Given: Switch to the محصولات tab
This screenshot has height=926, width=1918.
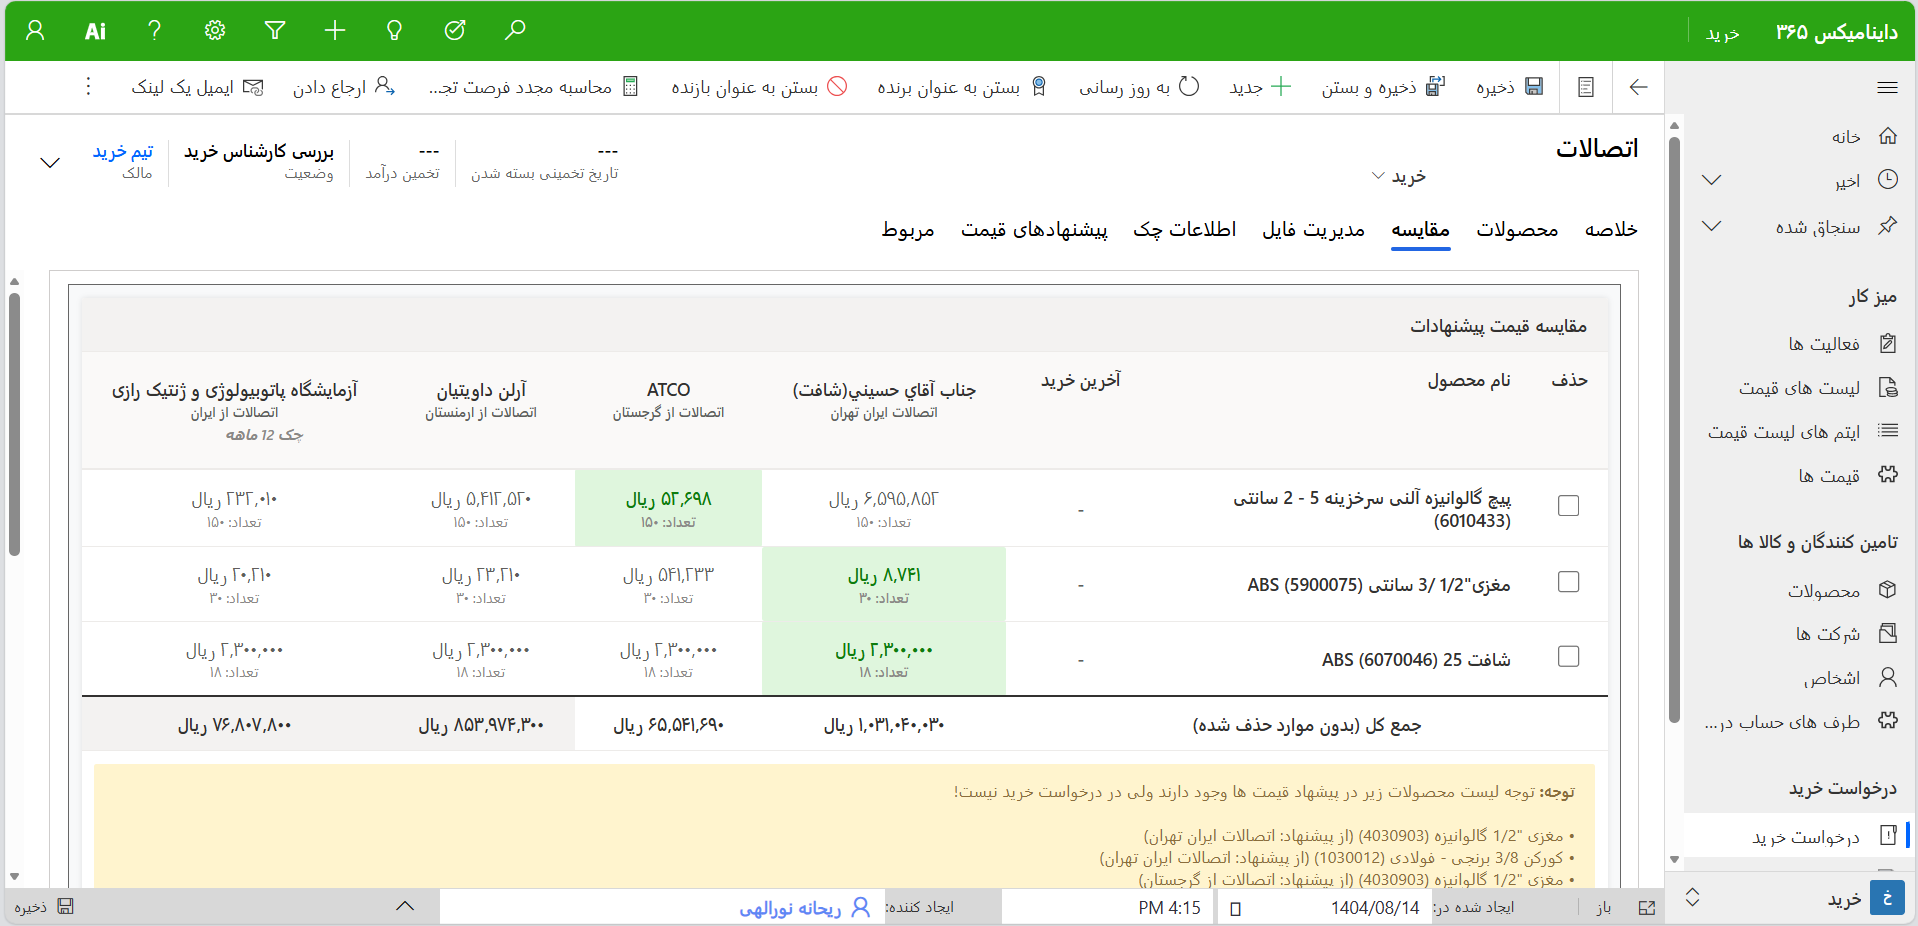Looking at the screenshot, I should click(1515, 229).
